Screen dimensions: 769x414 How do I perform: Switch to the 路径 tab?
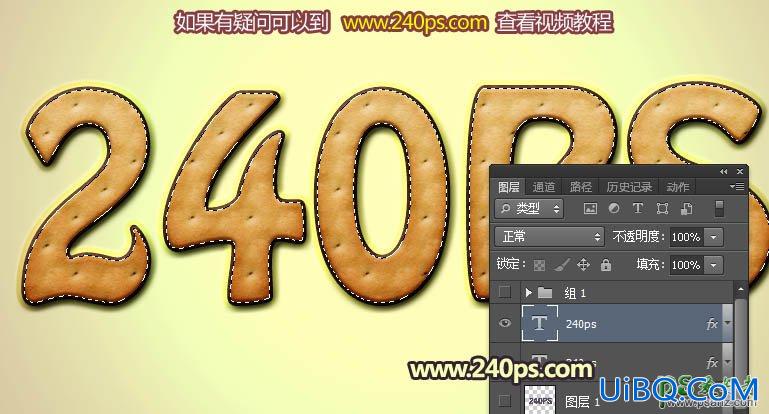pos(581,187)
